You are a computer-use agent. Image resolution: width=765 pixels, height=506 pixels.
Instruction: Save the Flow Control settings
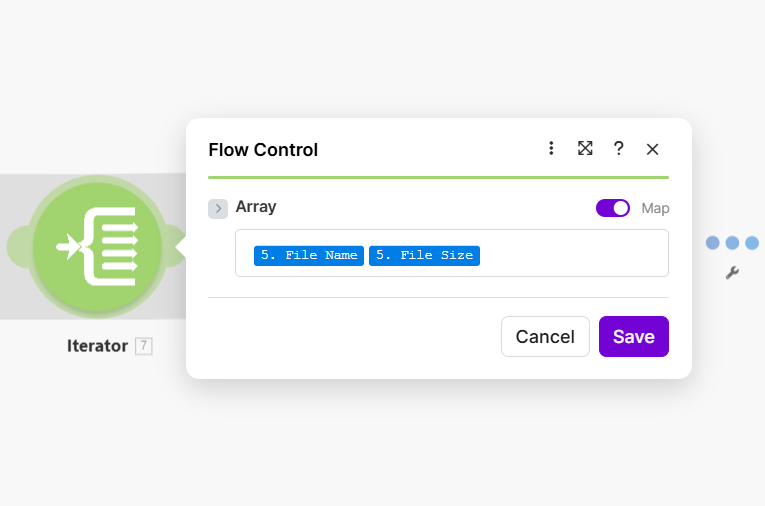633,337
